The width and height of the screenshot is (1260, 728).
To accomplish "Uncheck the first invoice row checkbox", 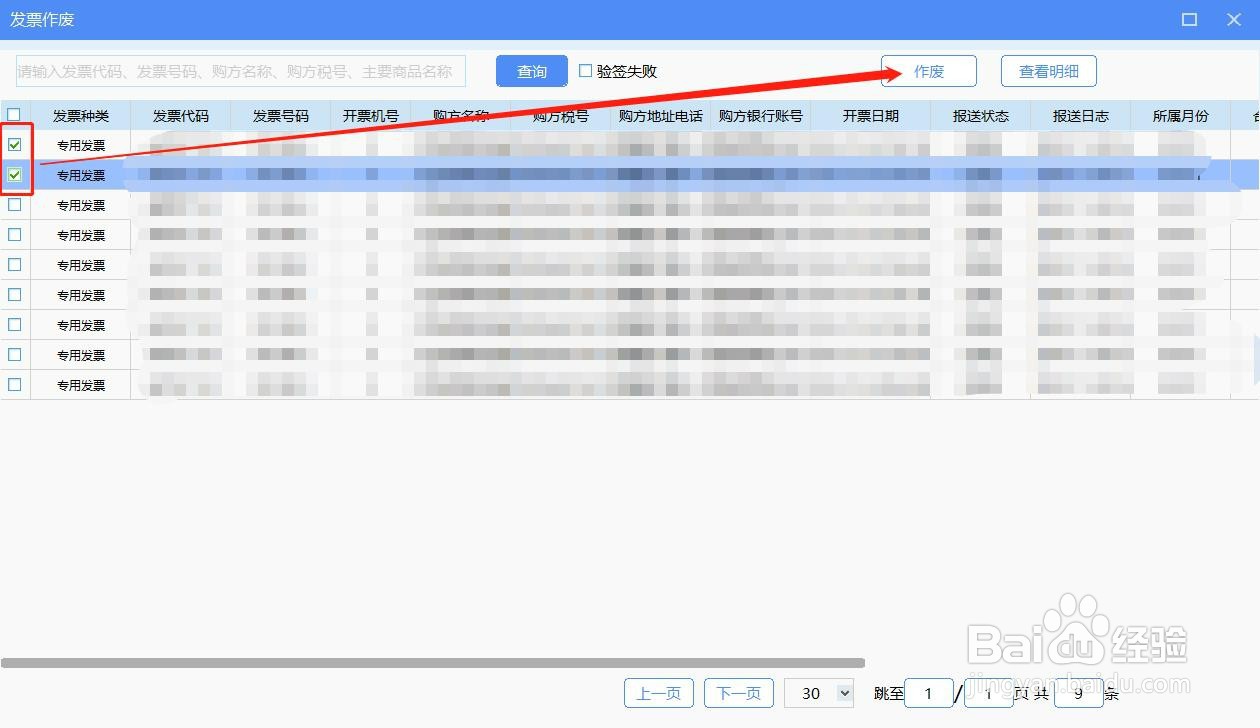I will pos(15,144).
